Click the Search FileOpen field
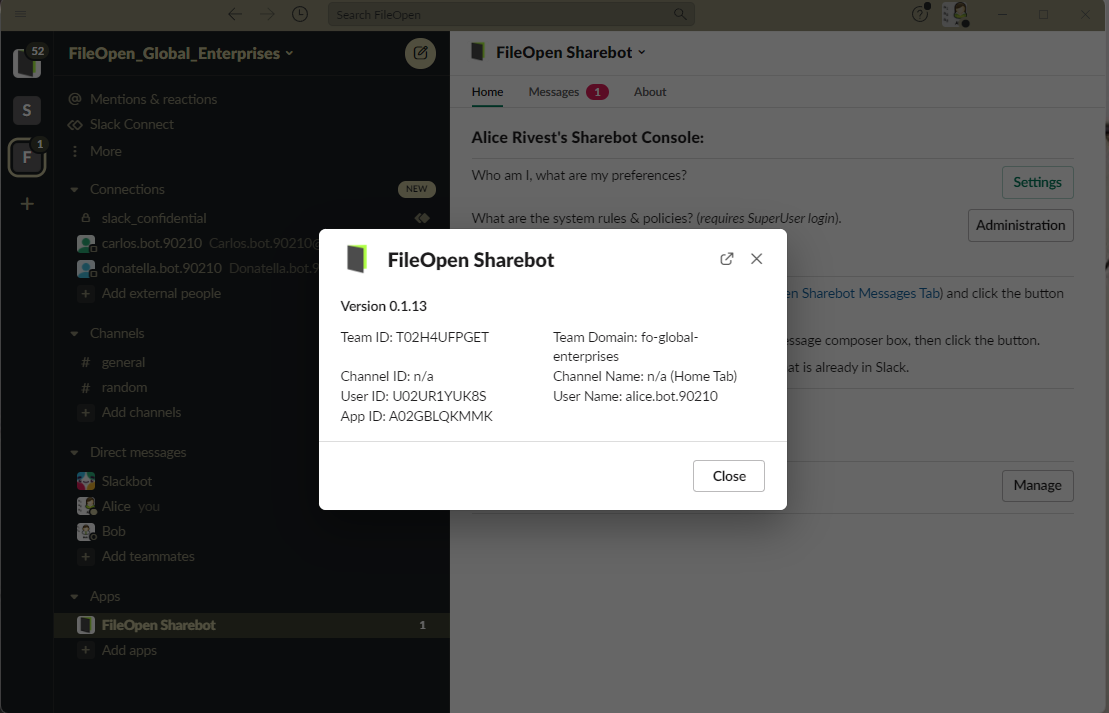This screenshot has width=1109, height=713. point(511,14)
